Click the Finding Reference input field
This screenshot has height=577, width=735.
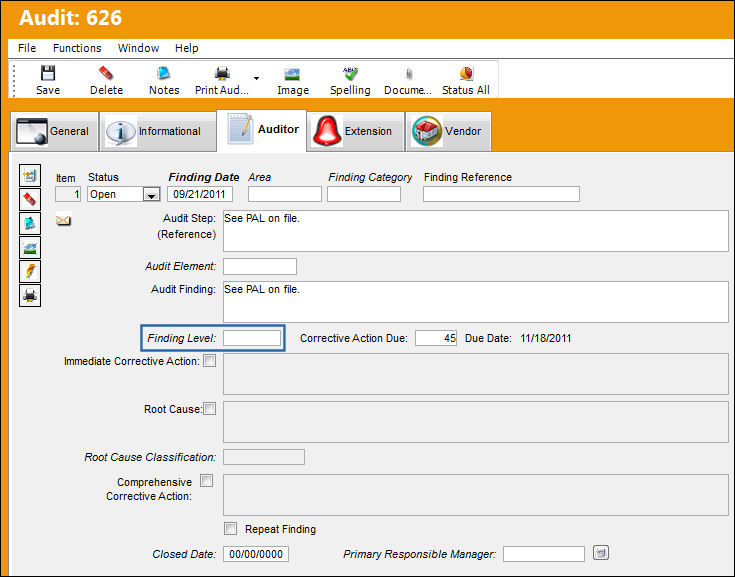[501, 194]
